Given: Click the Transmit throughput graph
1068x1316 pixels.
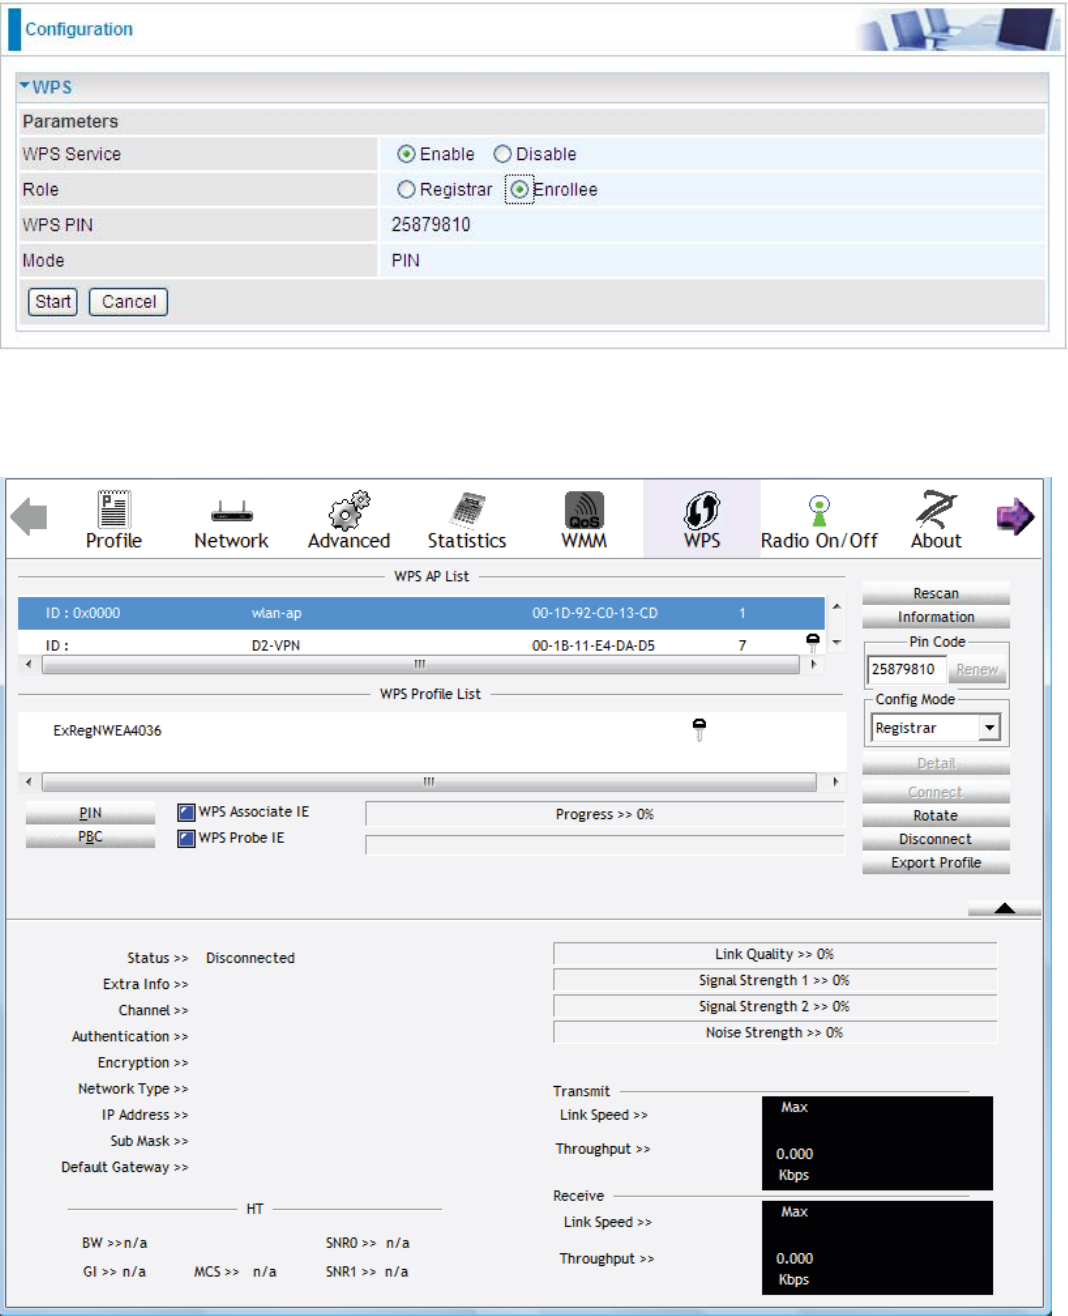Looking at the screenshot, I should point(877,1143).
